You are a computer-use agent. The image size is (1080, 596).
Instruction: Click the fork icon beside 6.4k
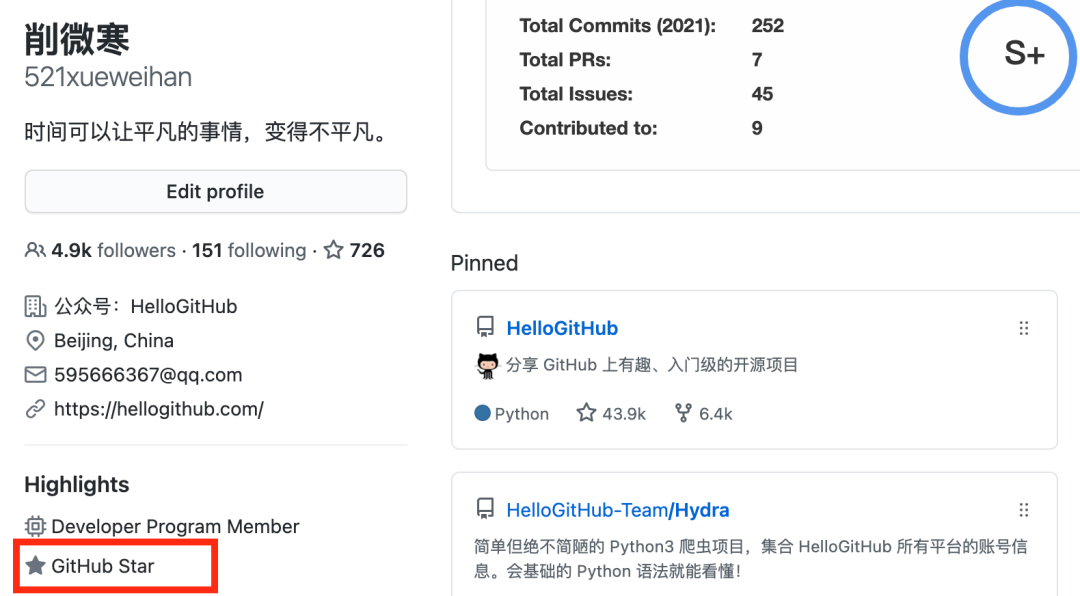point(683,413)
